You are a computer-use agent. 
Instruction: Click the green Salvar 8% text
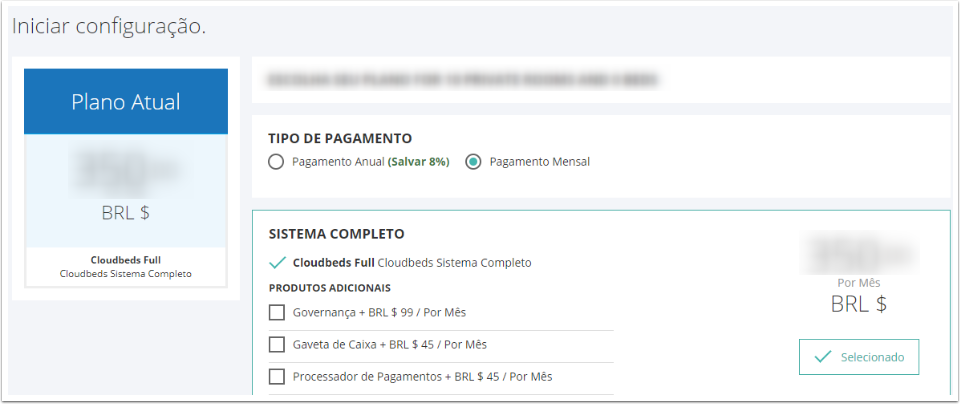(419, 162)
